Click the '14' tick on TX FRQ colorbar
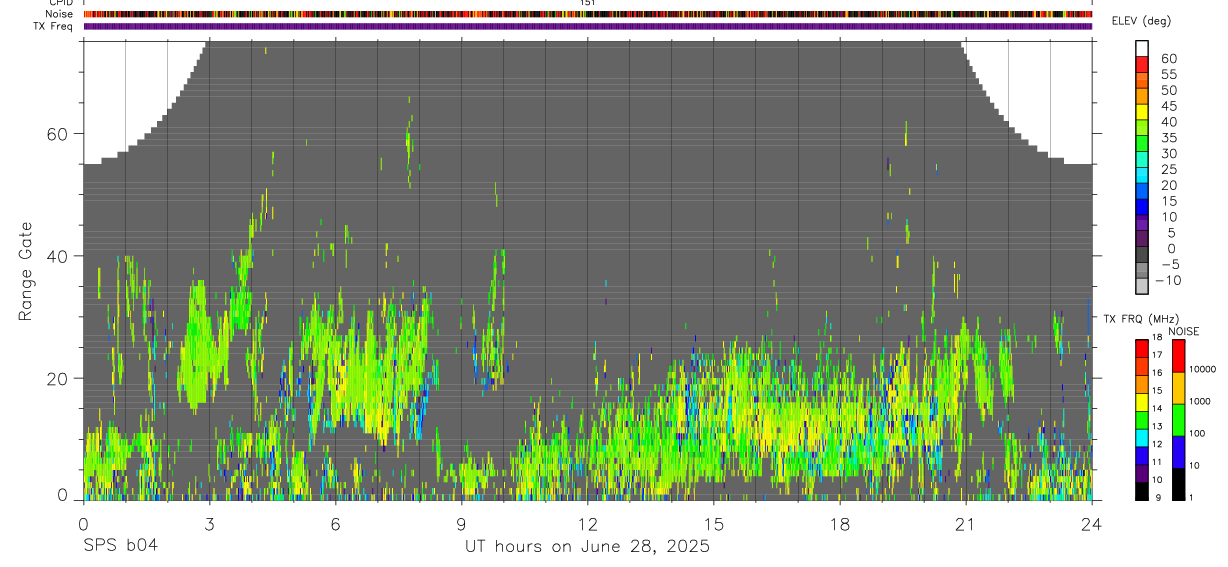Screen dimensions: 1228x567 [x=1155, y=408]
